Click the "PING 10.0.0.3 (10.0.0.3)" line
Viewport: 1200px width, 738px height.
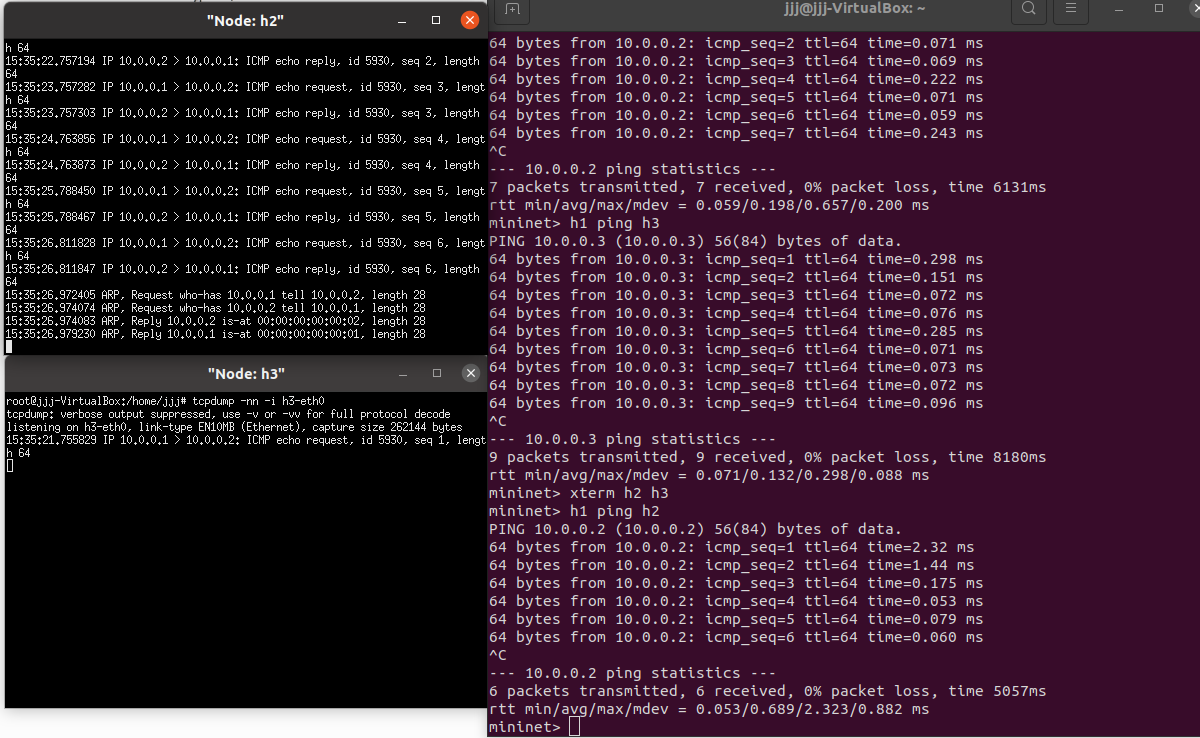(x=695, y=241)
